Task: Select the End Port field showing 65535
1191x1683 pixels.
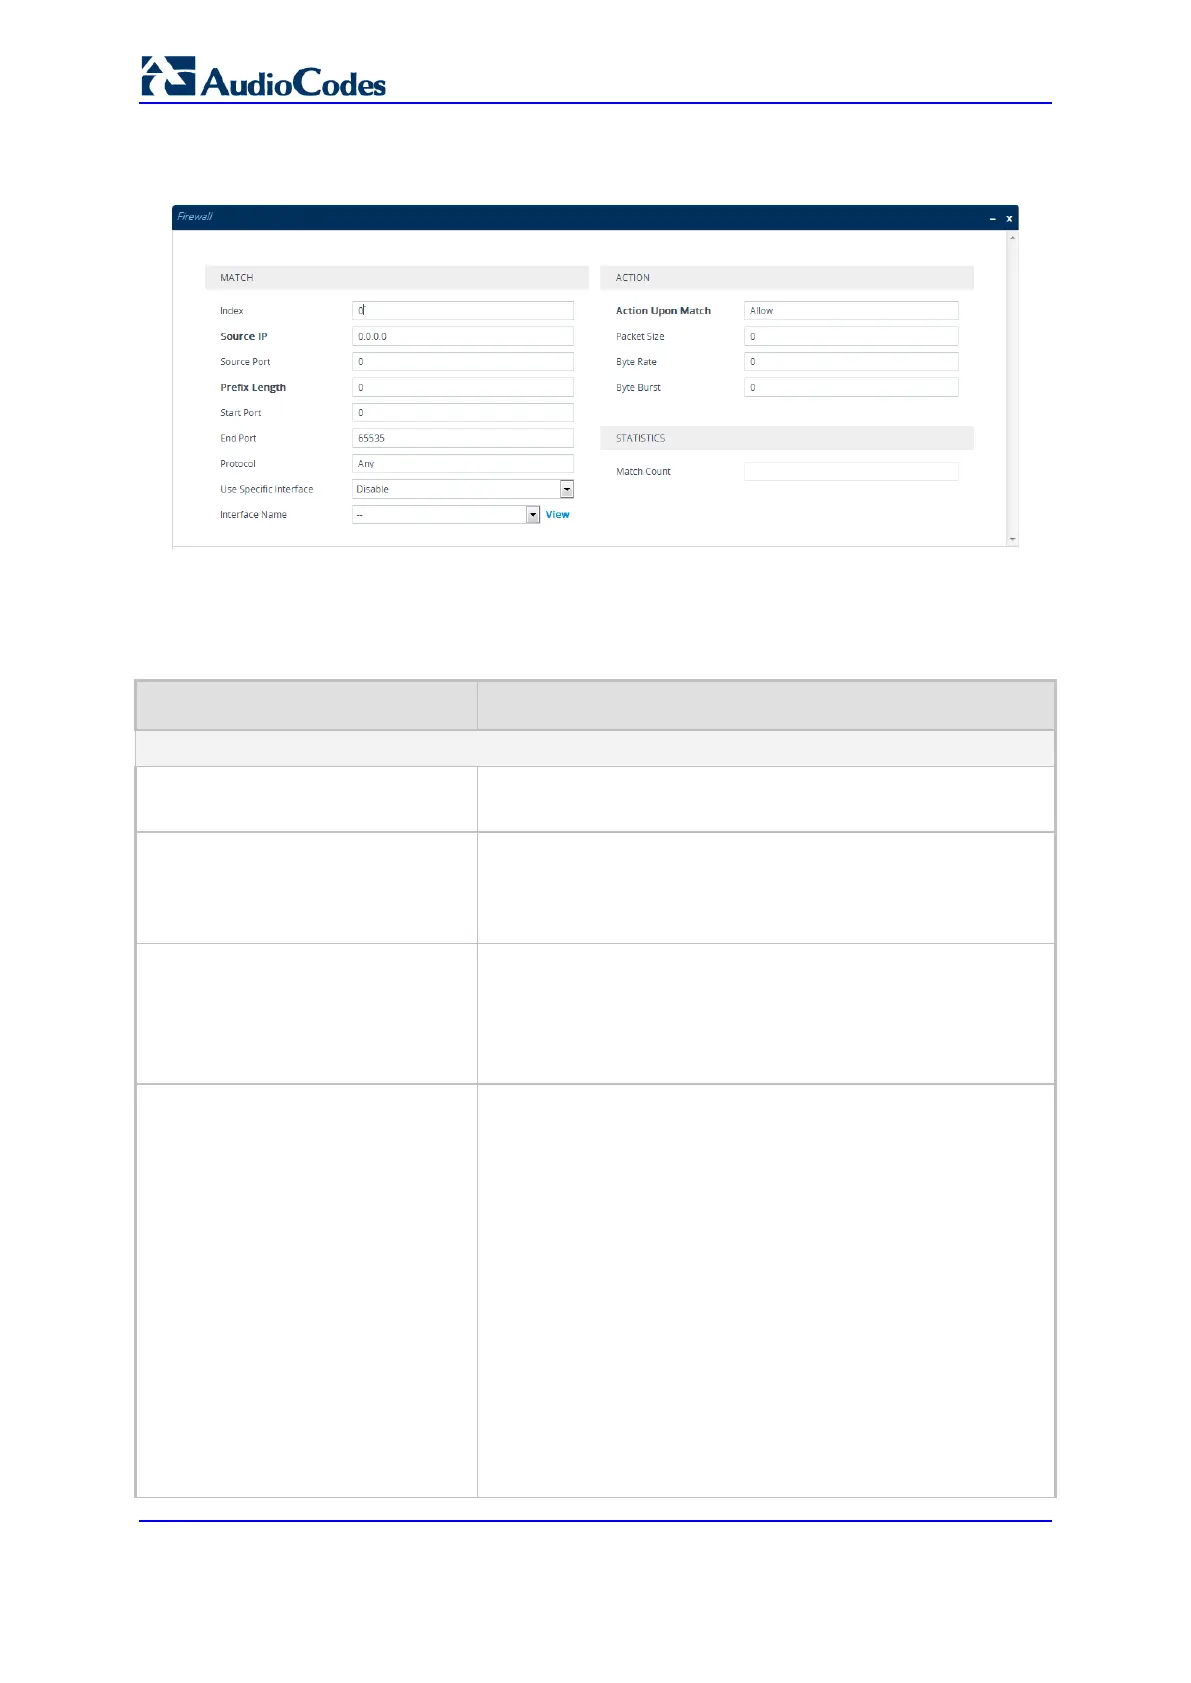Action: [463, 438]
